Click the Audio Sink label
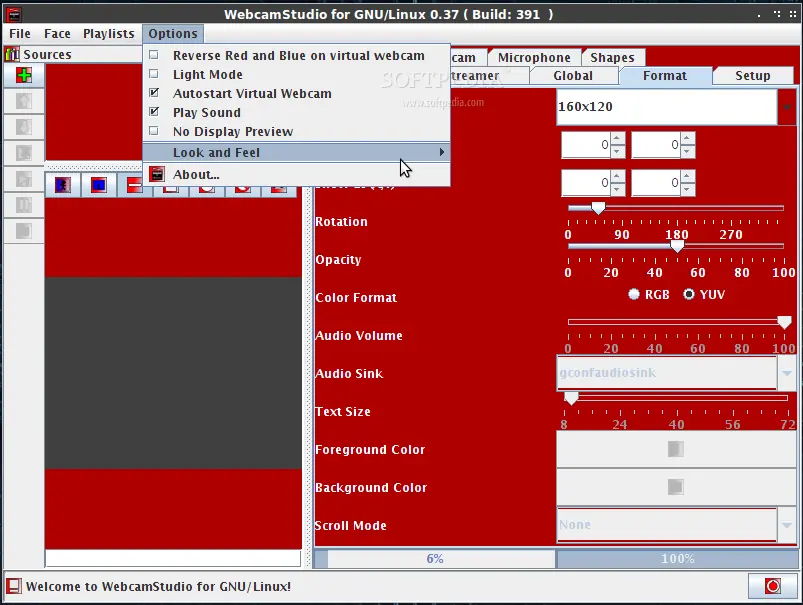 (x=349, y=373)
